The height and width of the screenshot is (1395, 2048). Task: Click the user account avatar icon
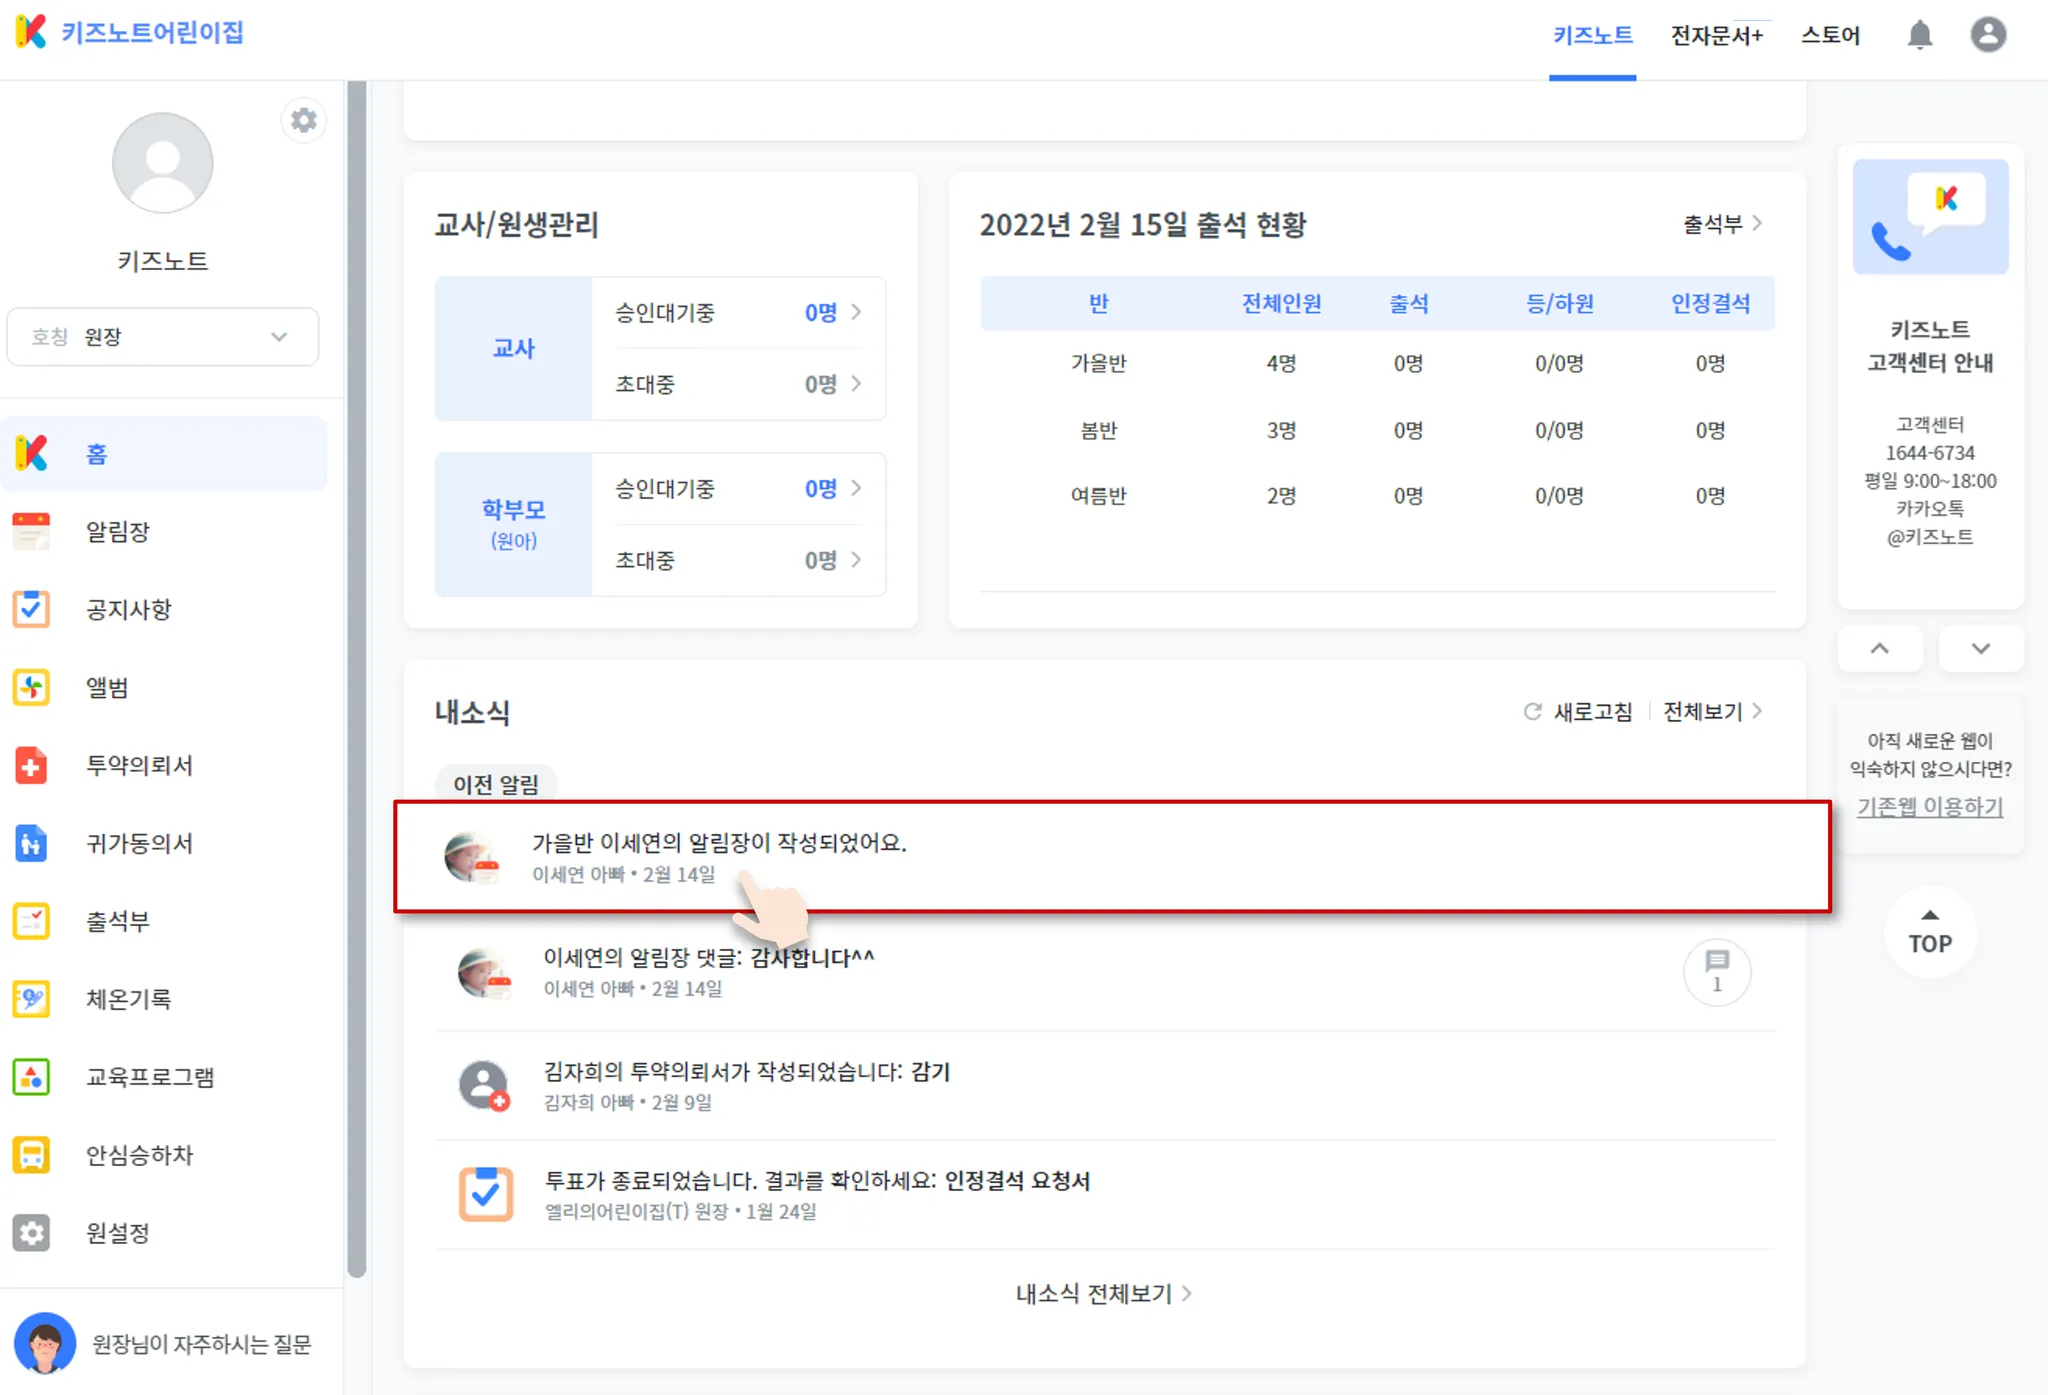(1988, 35)
